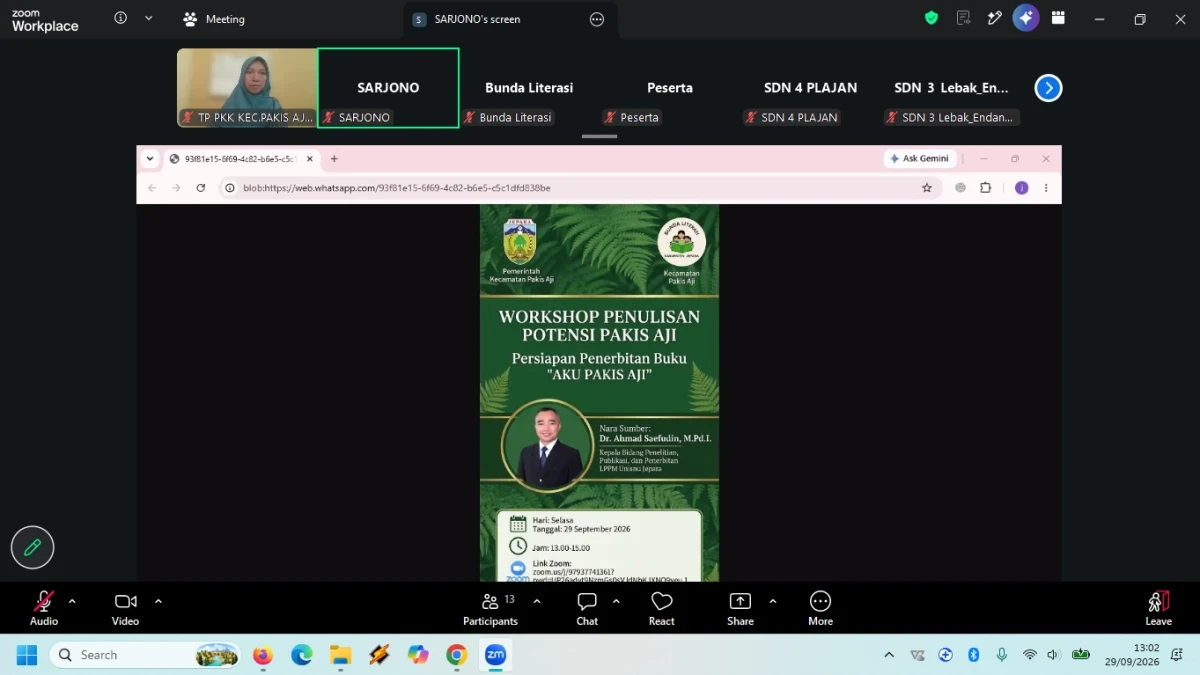Open the meeting notes icon
Screen dimensions: 1200x675
[963, 18]
